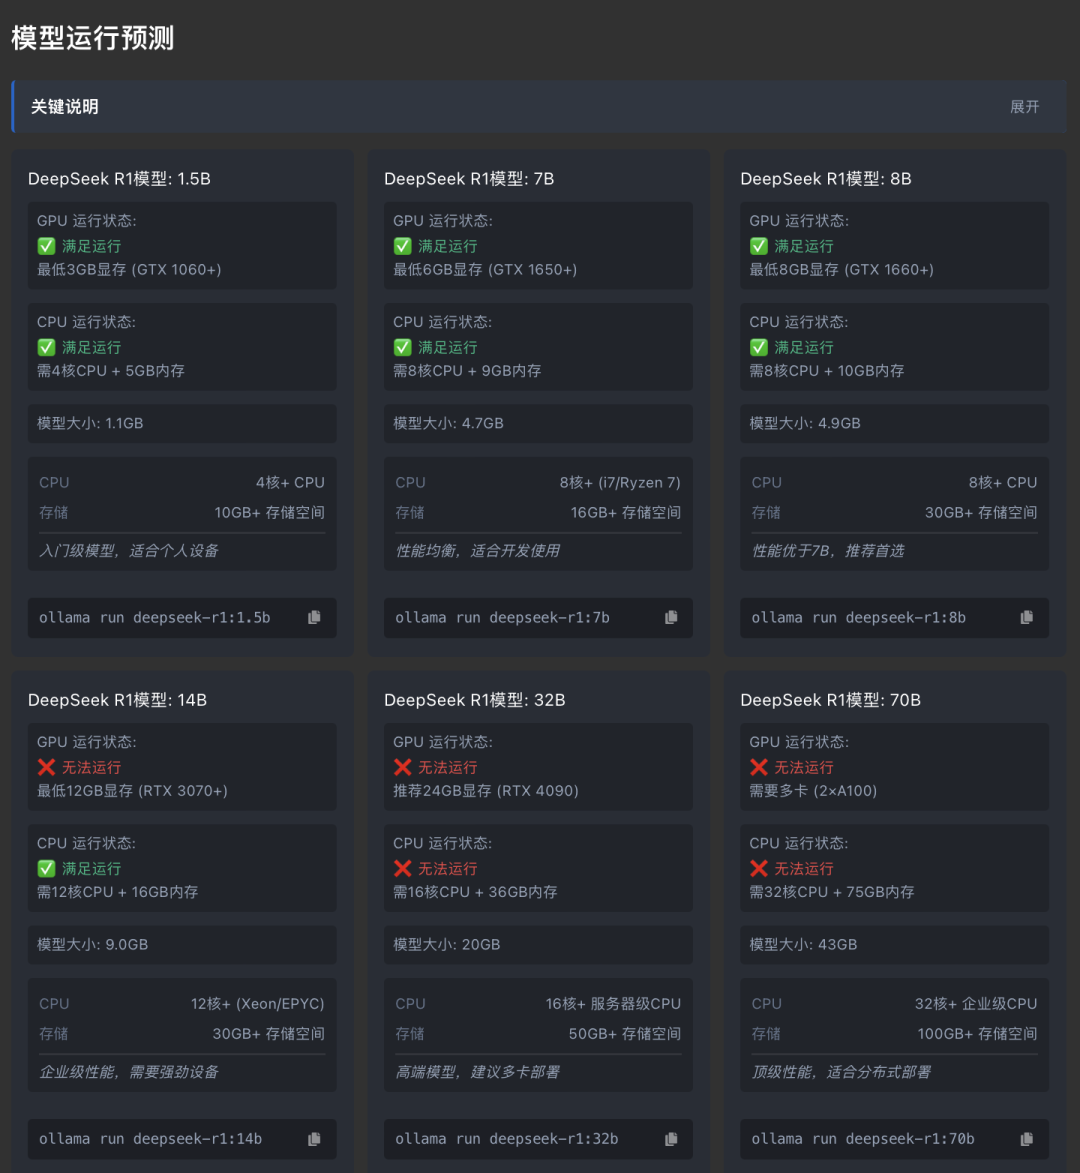This screenshot has width=1080, height=1173.
Task: Click '需32核CPU + 75GB内存' text
Action: pyautogui.click(x=832, y=892)
